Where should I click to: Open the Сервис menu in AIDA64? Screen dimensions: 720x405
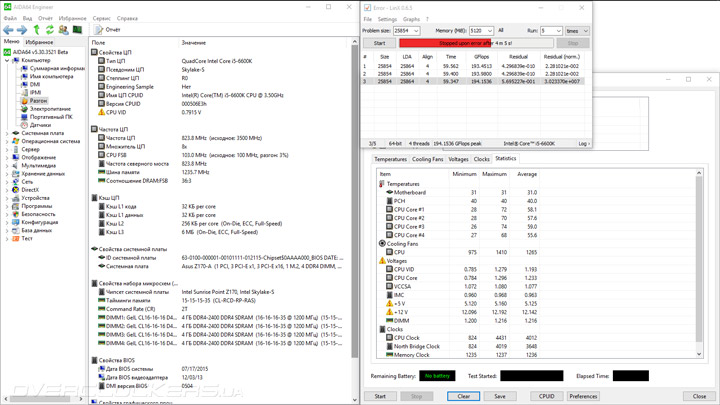pos(101,18)
